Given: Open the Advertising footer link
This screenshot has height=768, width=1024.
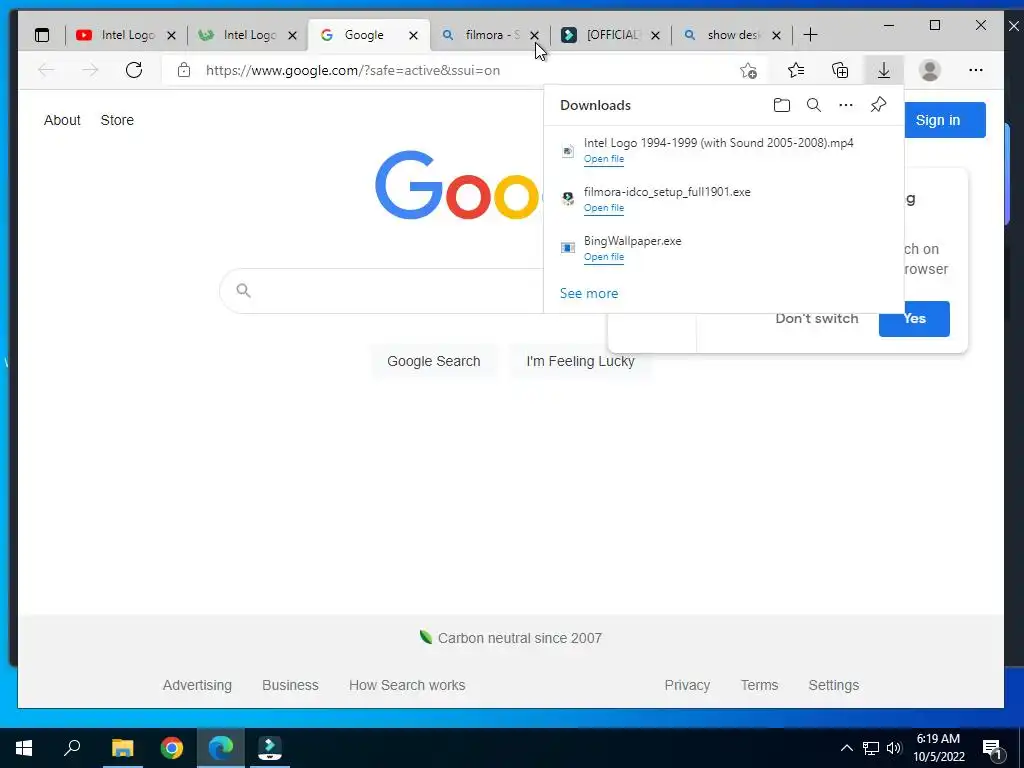Looking at the screenshot, I should point(197,685).
